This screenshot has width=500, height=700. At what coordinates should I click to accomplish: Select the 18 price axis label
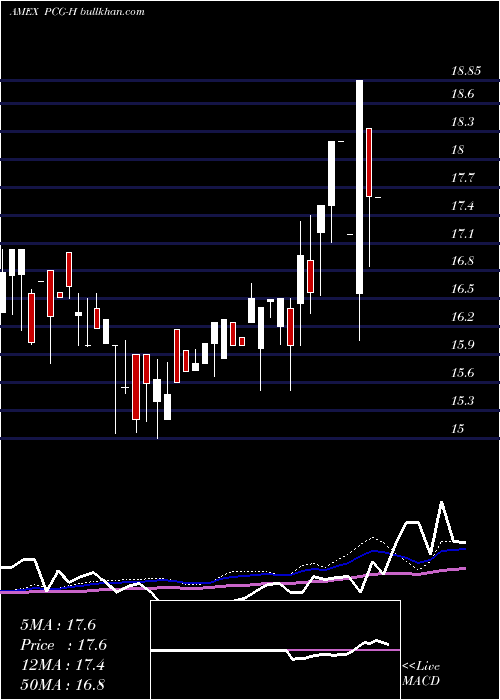pos(458,150)
